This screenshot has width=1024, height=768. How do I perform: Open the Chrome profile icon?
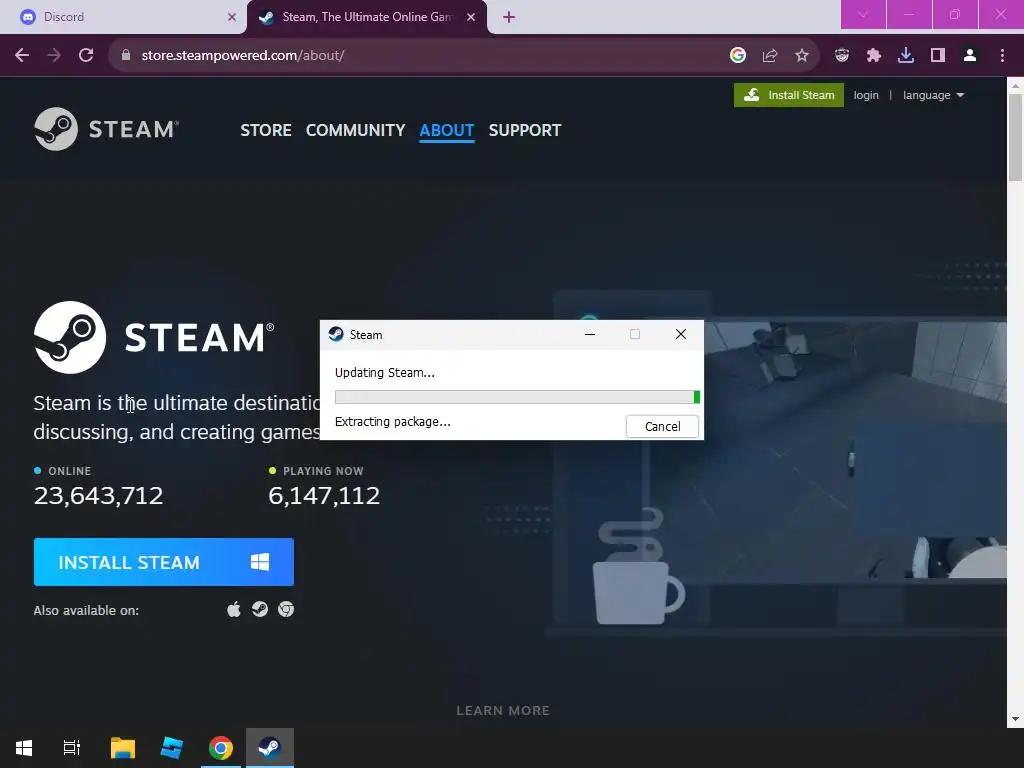click(970, 56)
